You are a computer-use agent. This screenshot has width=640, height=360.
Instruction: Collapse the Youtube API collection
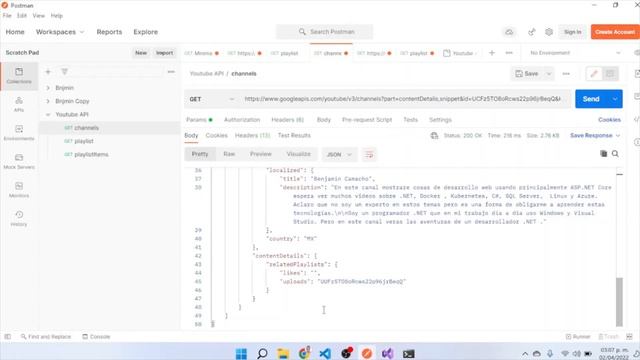coord(48,115)
